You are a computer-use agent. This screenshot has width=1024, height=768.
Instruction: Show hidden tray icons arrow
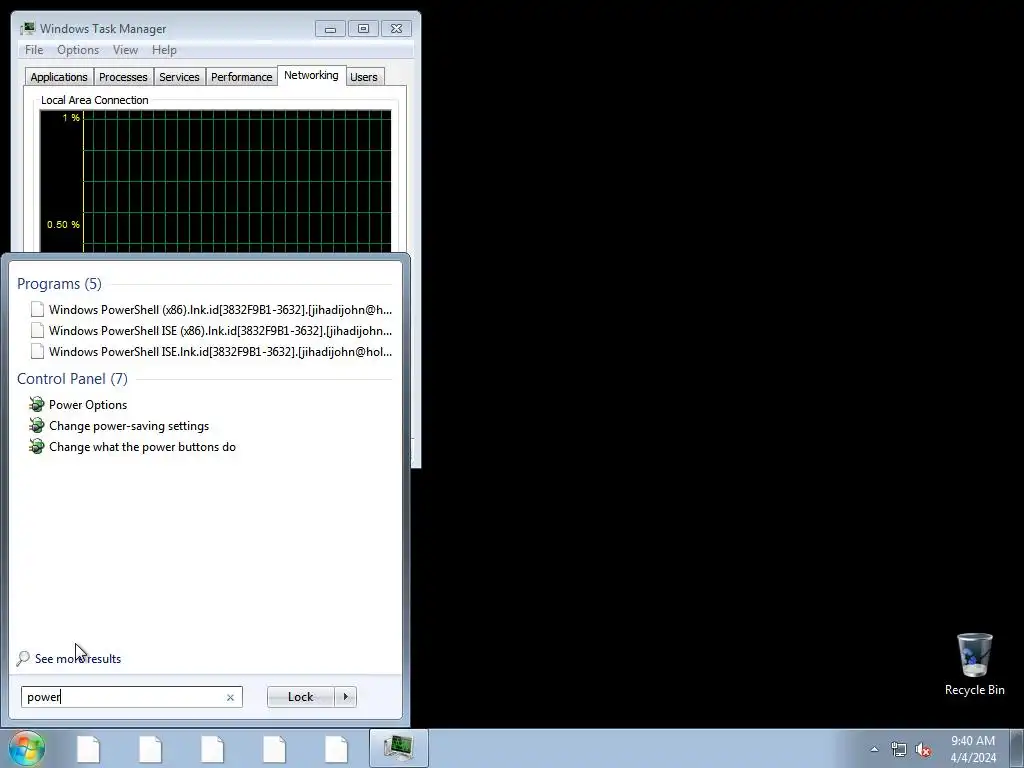874,749
